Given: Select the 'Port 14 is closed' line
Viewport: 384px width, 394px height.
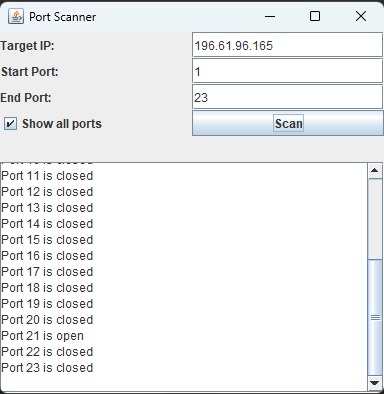Looking at the screenshot, I should [47, 224].
